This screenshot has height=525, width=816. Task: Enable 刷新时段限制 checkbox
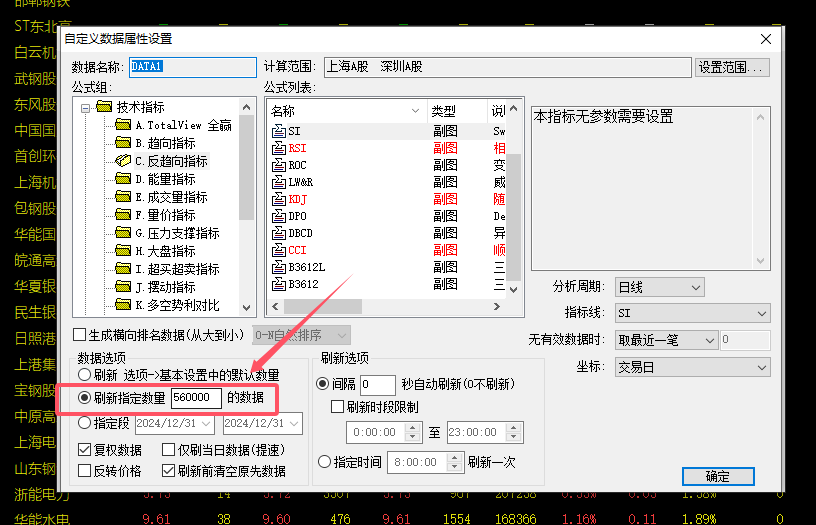pyautogui.click(x=337, y=406)
